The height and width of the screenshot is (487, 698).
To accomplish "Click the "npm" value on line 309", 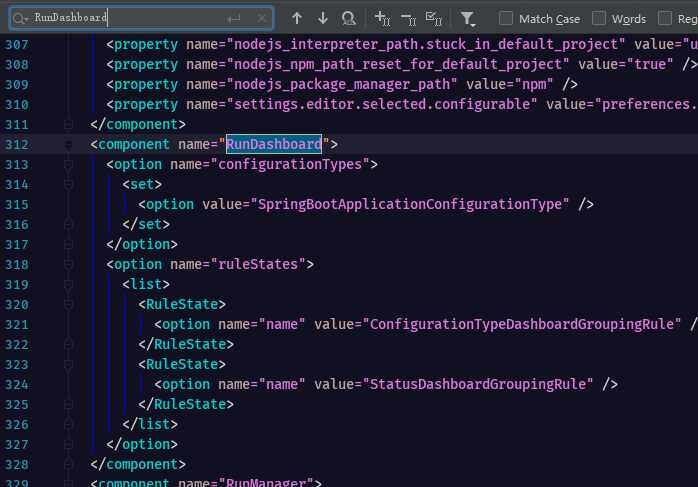I will (535, 84).
